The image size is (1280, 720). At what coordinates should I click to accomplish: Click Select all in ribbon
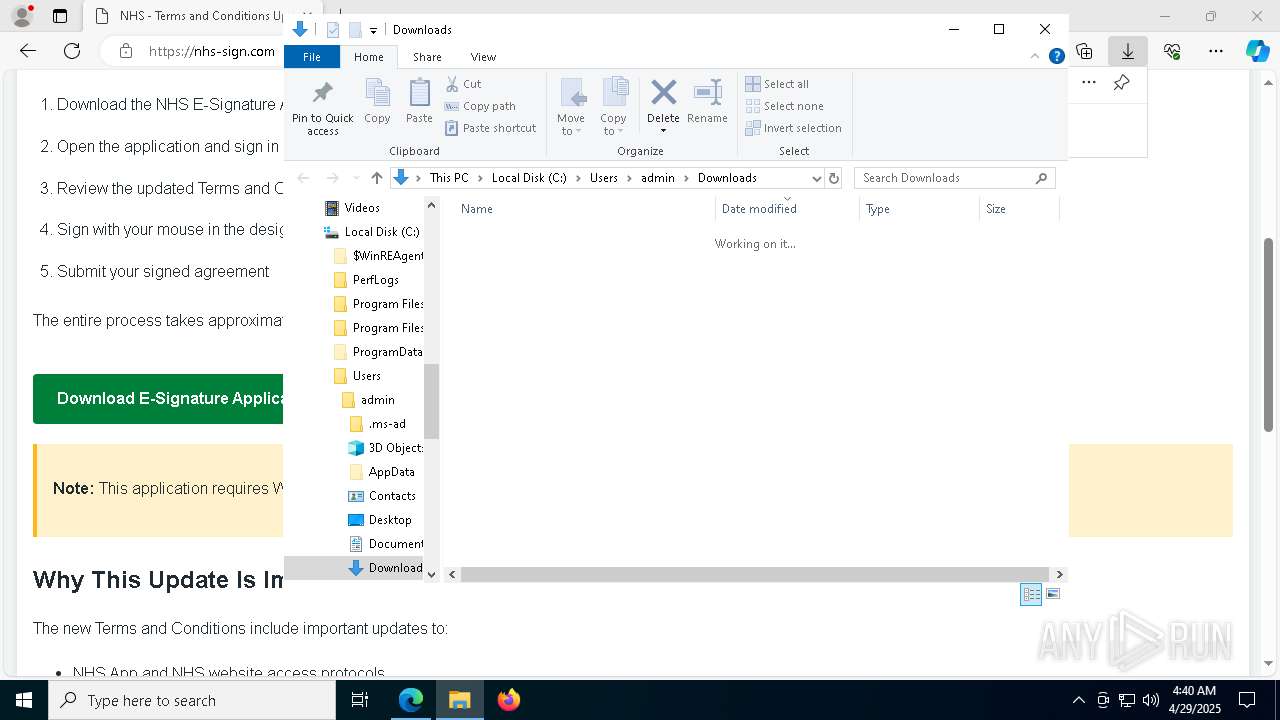click(777, 84)
